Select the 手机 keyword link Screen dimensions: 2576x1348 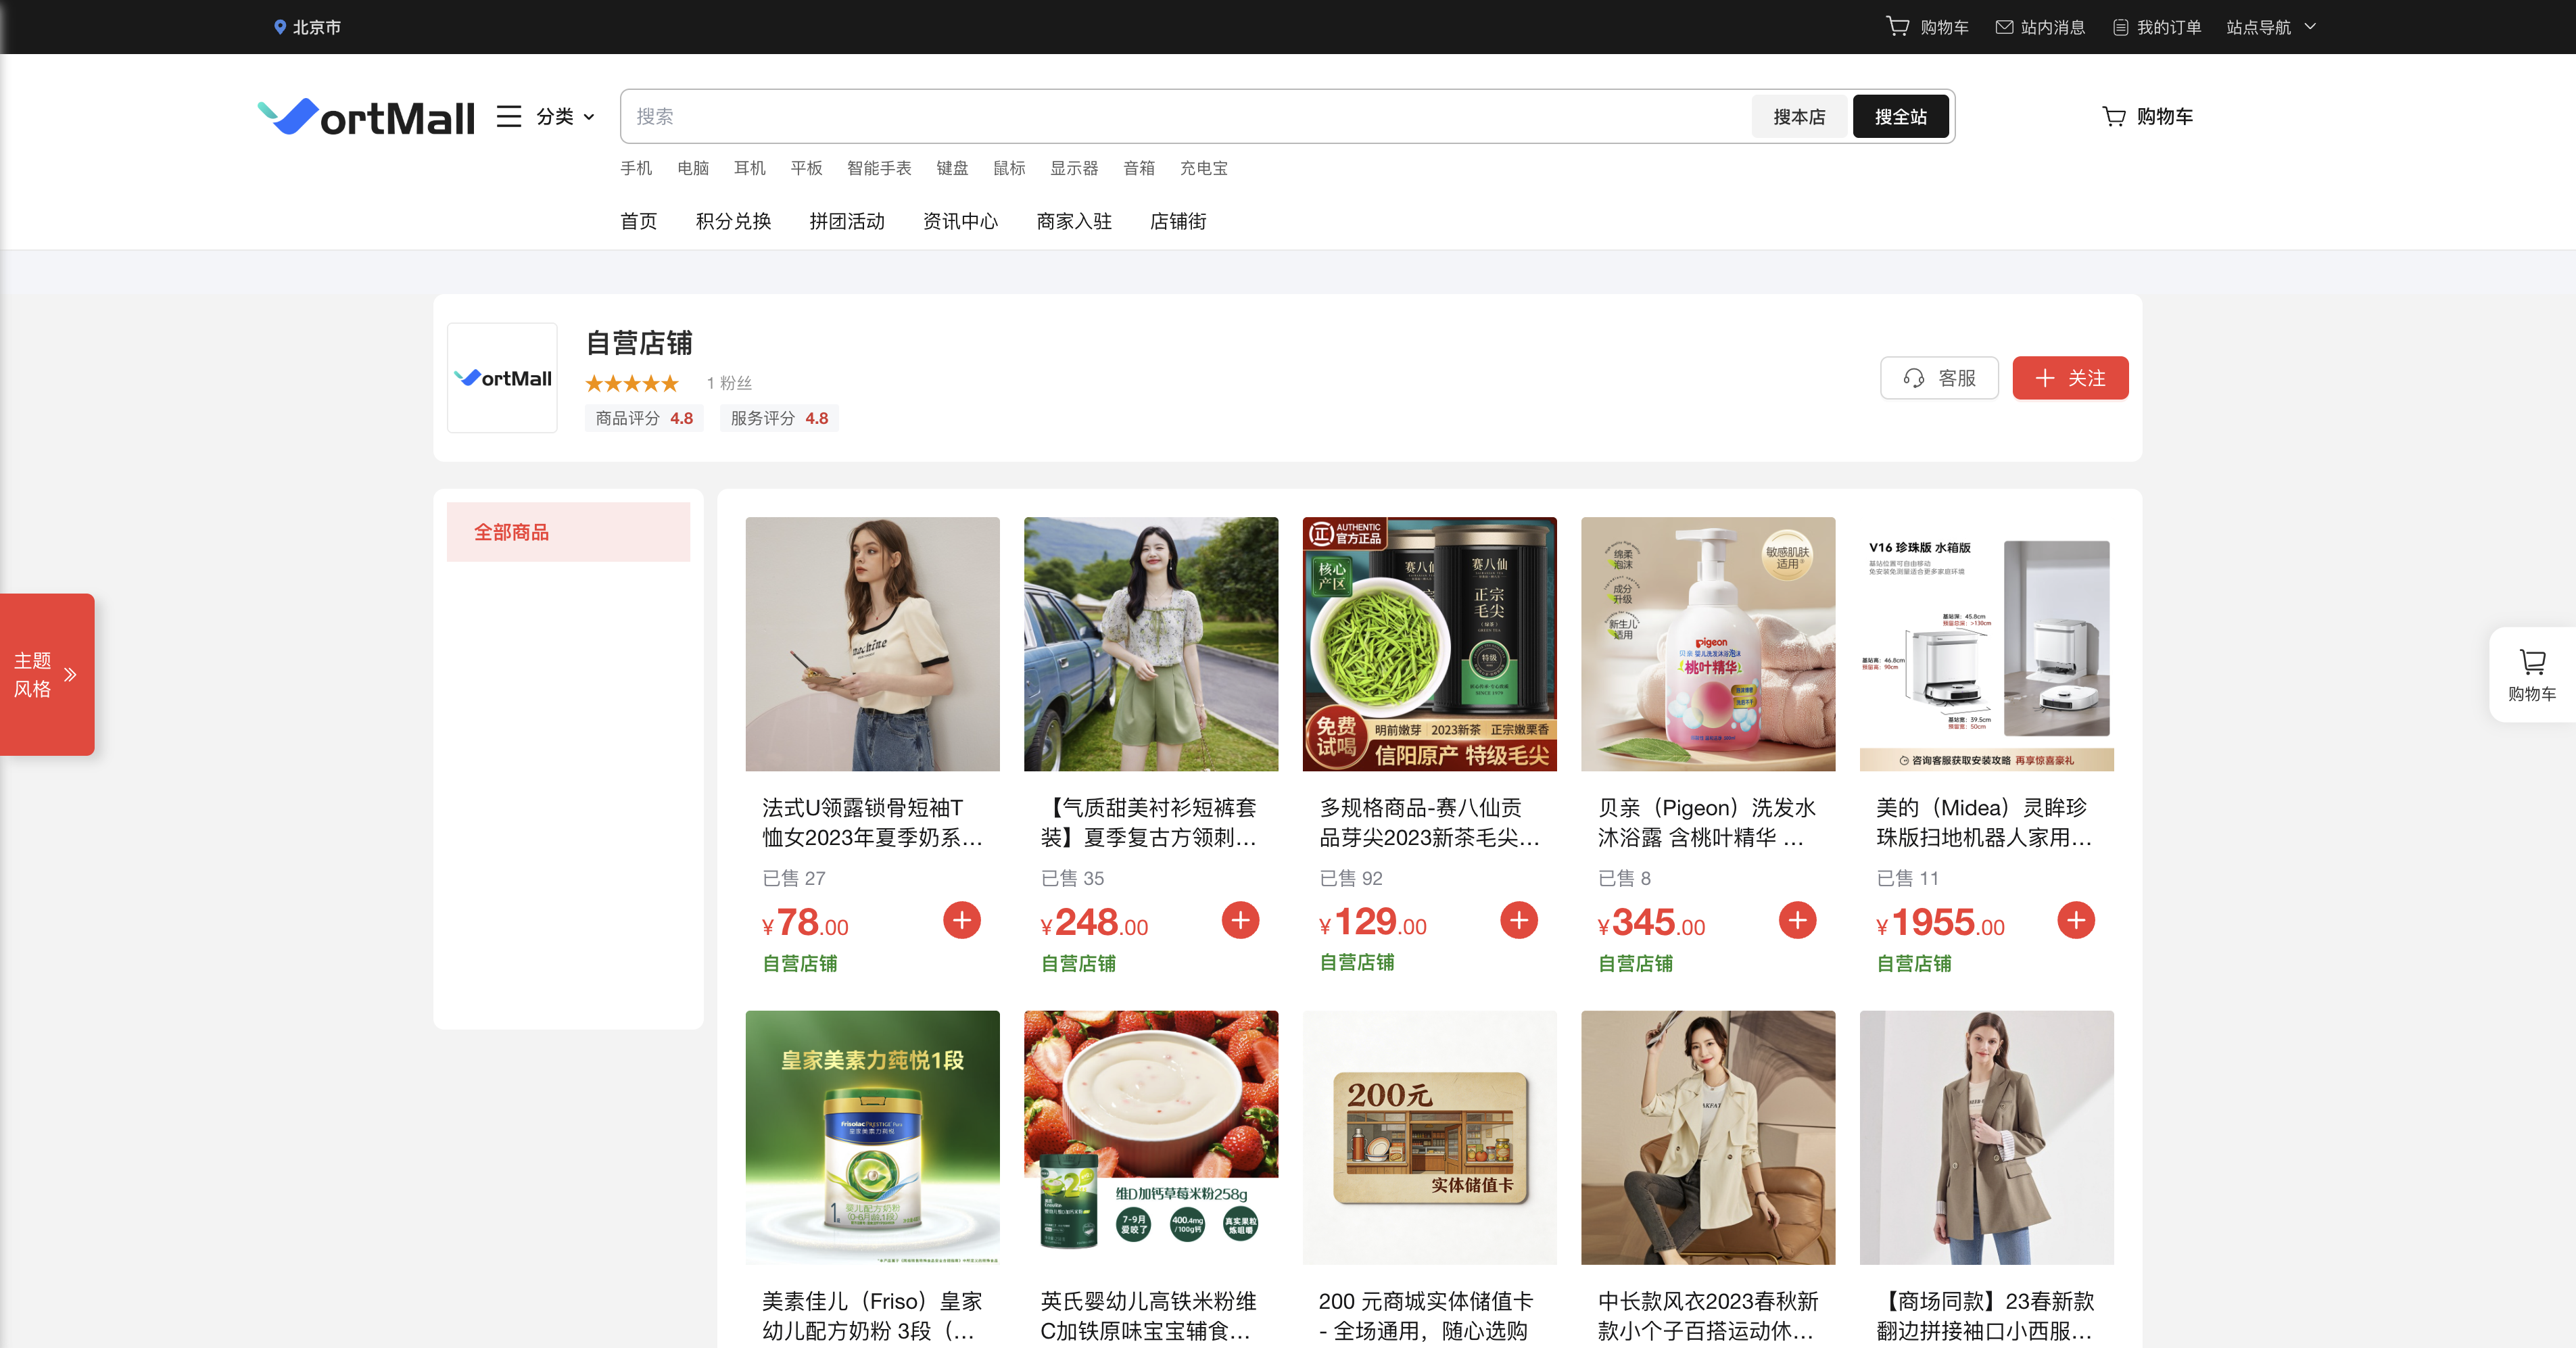636,168
